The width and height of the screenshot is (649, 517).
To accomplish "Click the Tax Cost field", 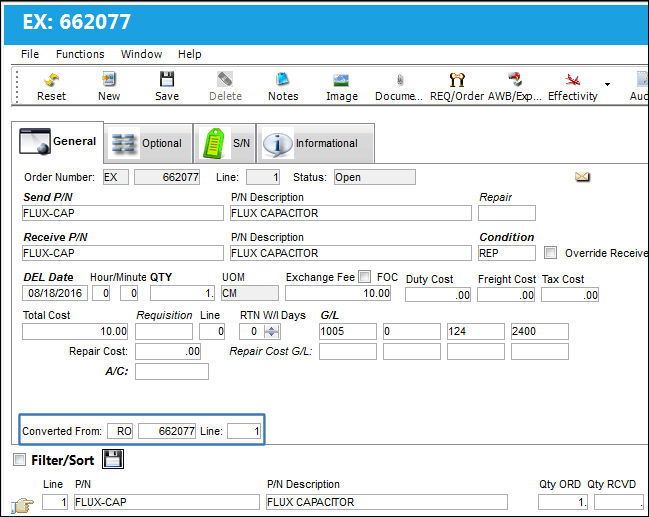I will [x=570, y=295].
